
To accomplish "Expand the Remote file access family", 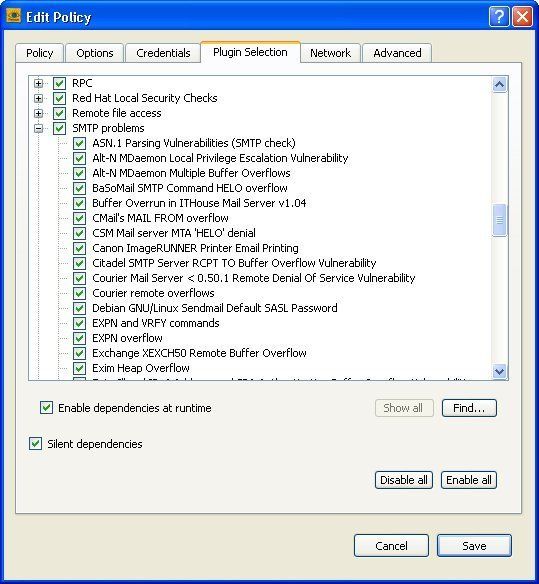I will 38,113.
